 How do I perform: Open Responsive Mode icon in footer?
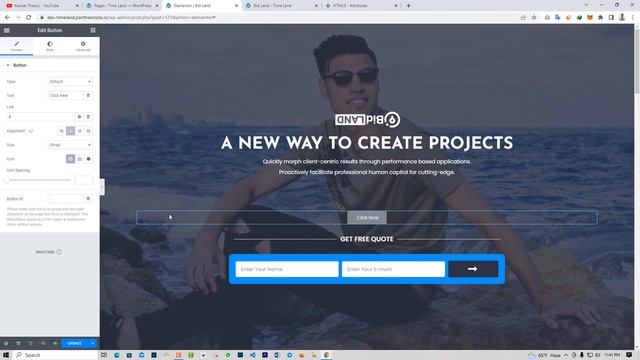pos(43,343)
